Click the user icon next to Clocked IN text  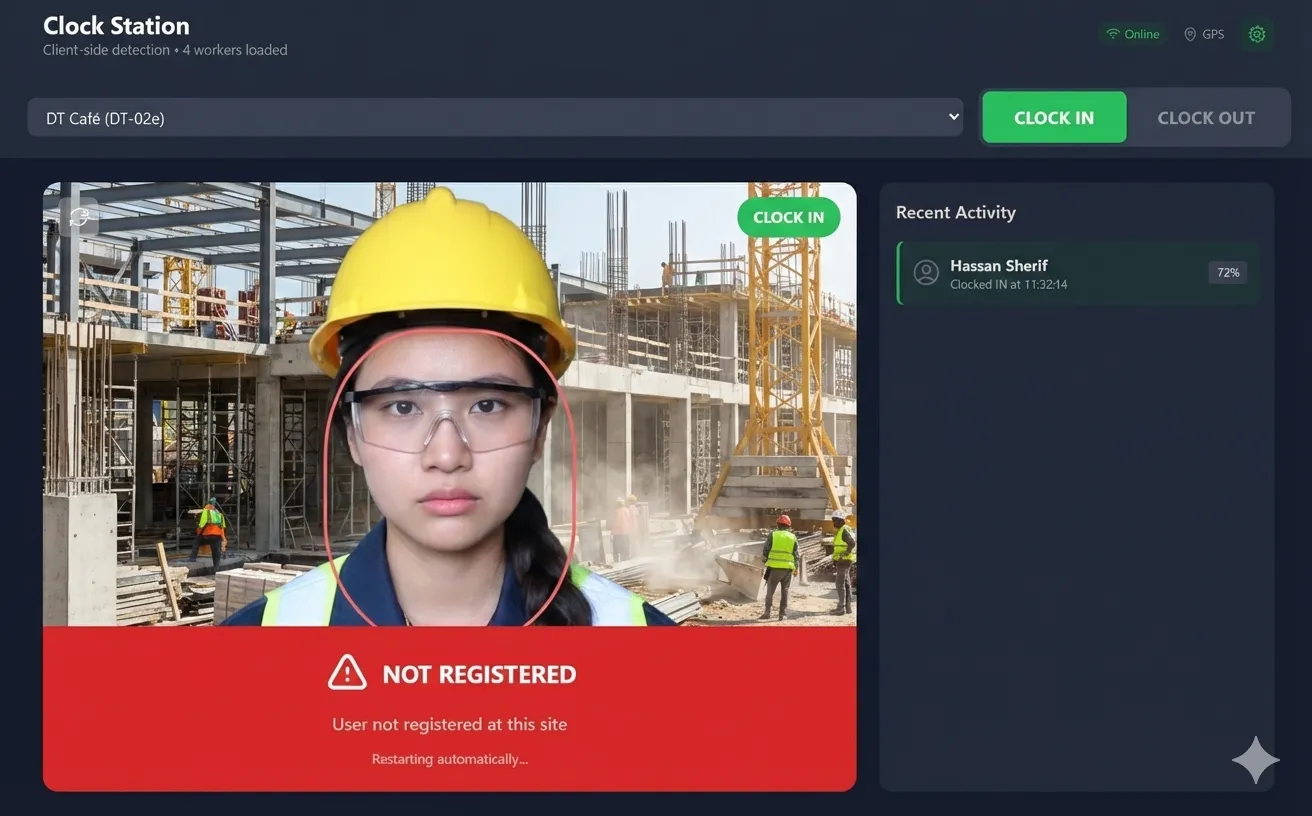click(925, 272)
